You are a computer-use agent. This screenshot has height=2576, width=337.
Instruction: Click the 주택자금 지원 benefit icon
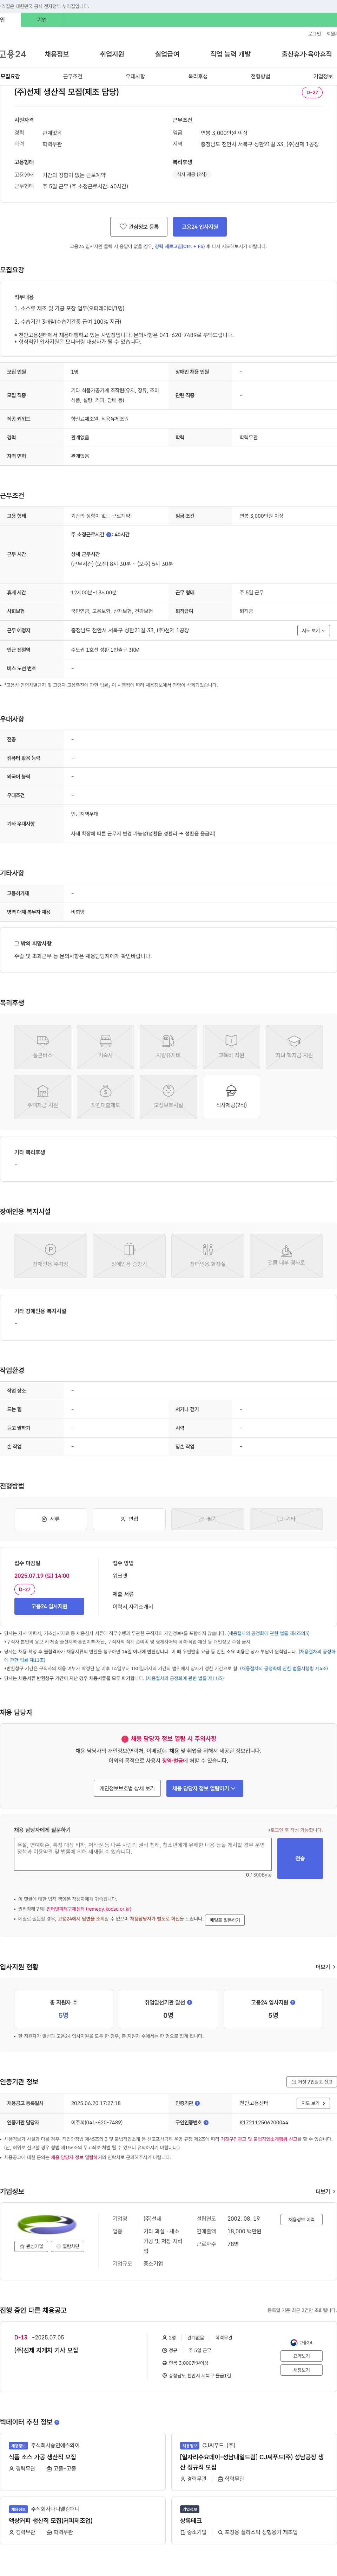[42, 1097]
